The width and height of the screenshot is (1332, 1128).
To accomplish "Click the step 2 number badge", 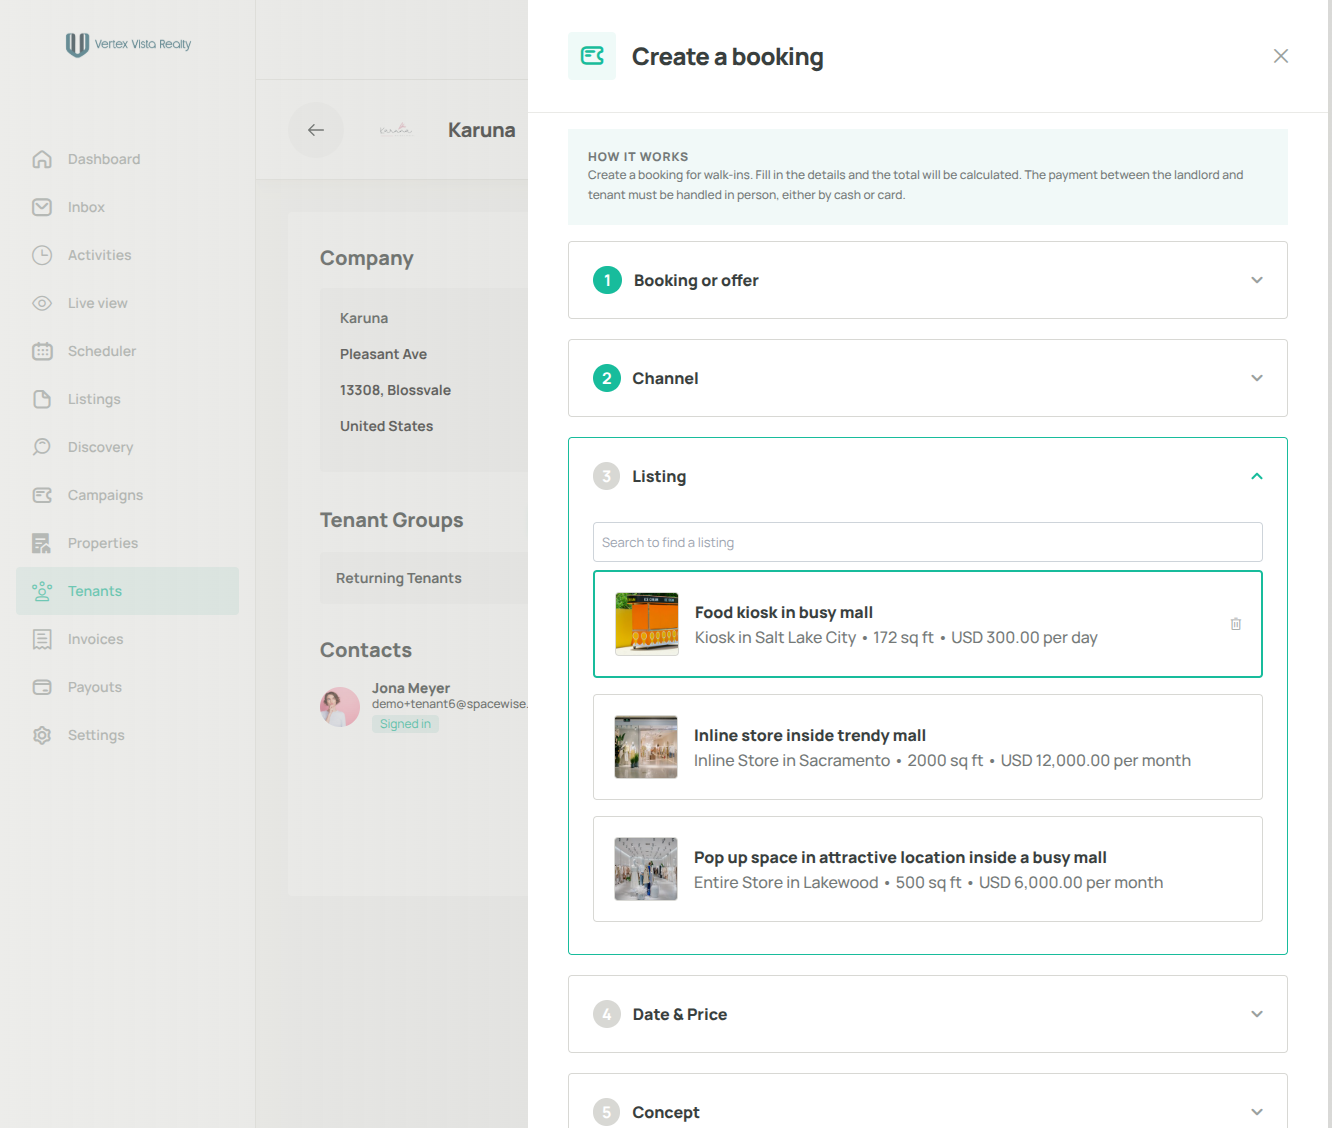I will pyautogui.click(x=607, y=378).
